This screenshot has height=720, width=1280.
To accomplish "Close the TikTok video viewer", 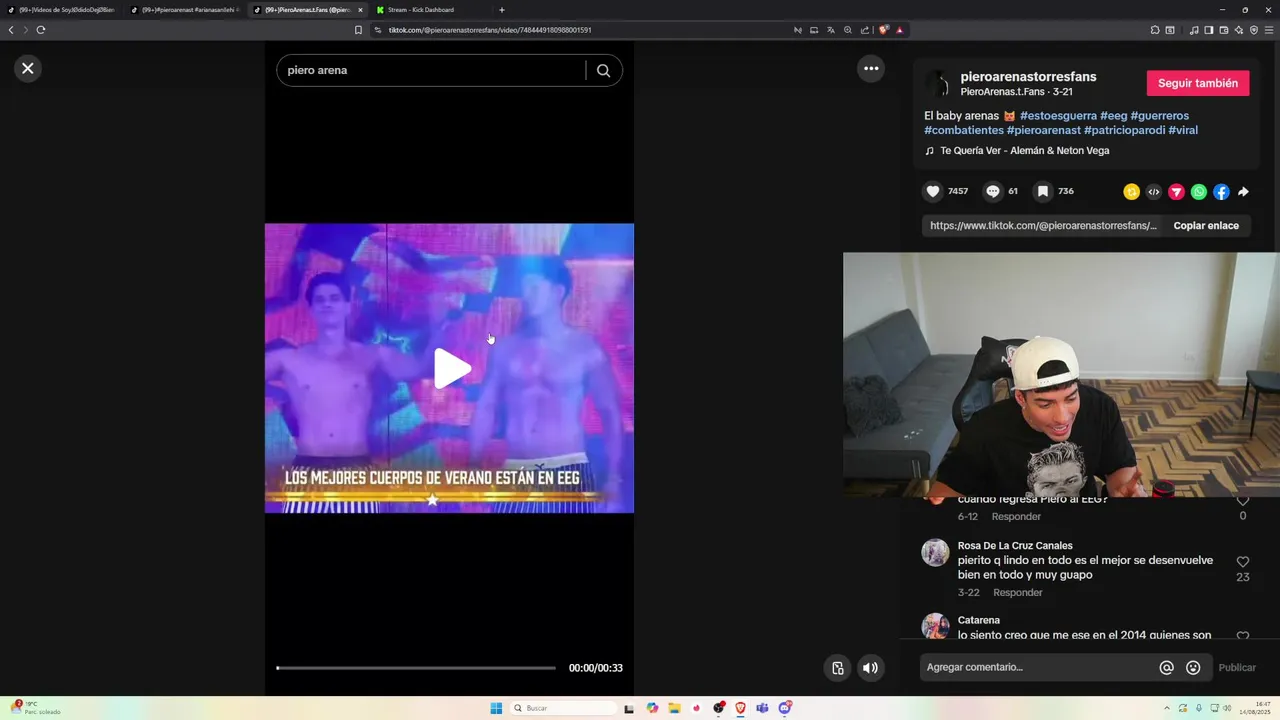I will pyautogui.click(x=28, y=68).
